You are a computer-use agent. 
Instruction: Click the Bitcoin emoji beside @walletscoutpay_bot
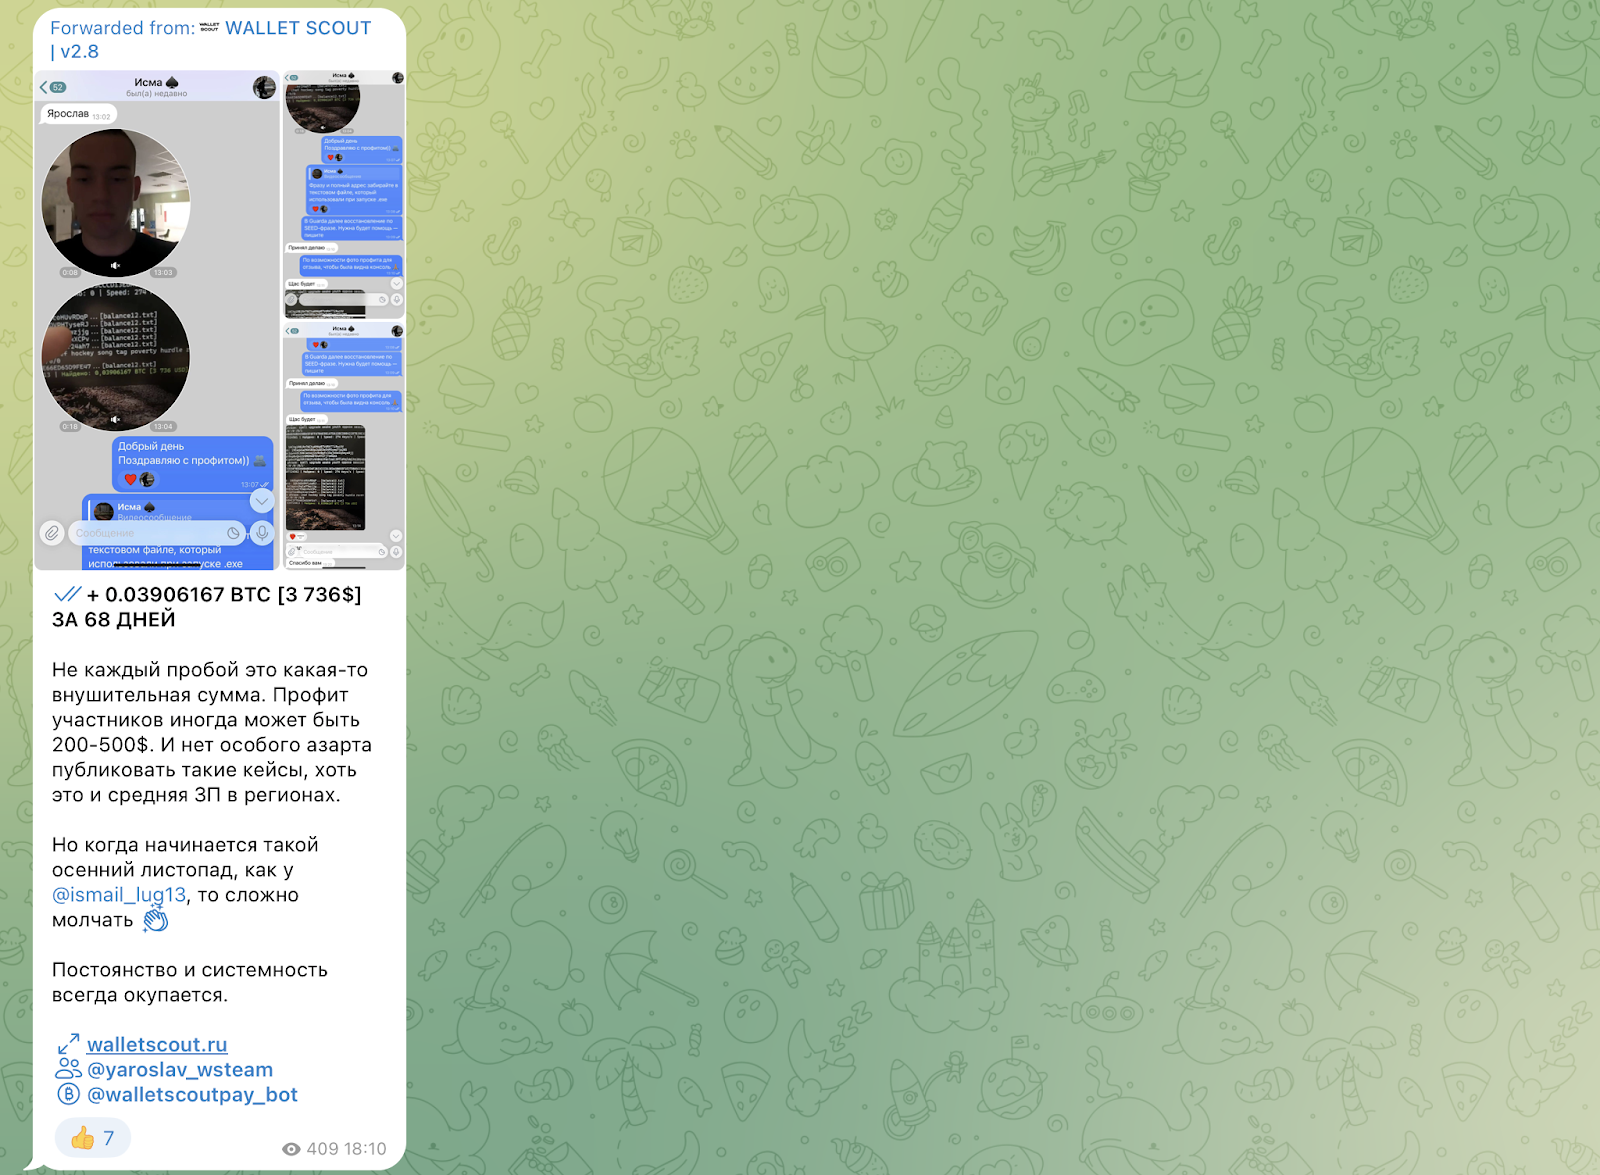(68, 1094)
